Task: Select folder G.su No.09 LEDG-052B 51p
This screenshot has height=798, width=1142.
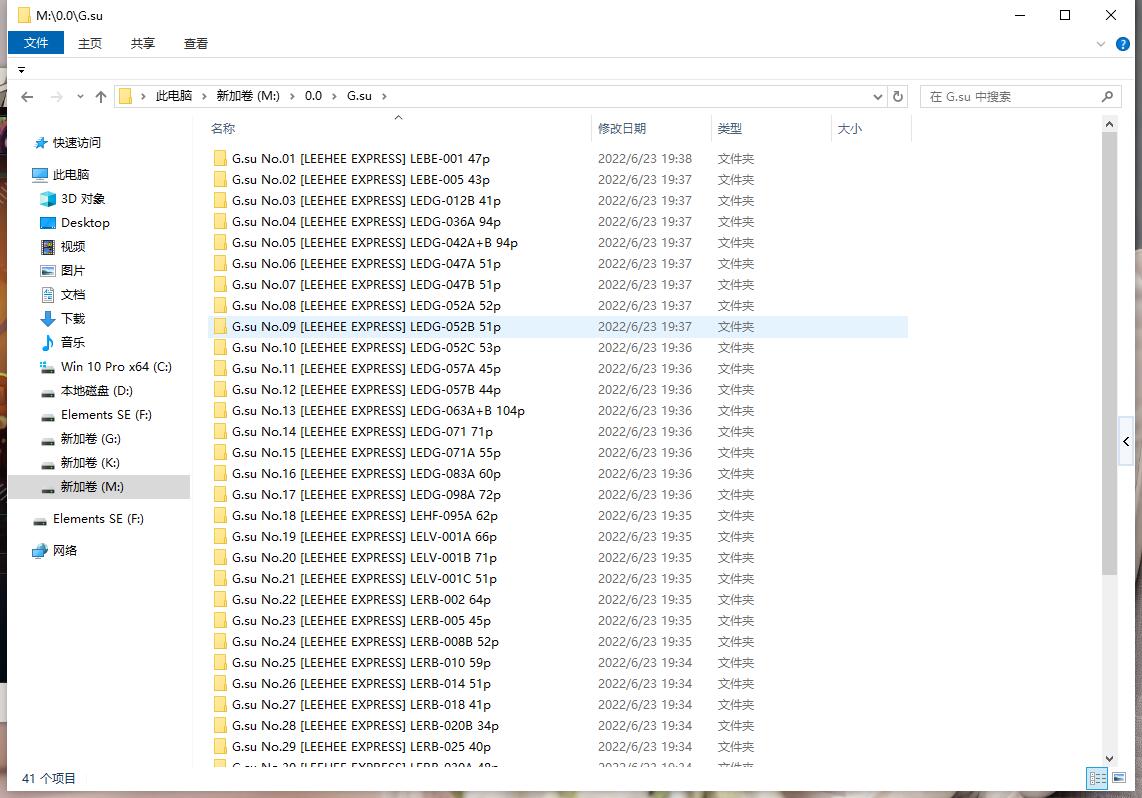Action: [558, 327]
